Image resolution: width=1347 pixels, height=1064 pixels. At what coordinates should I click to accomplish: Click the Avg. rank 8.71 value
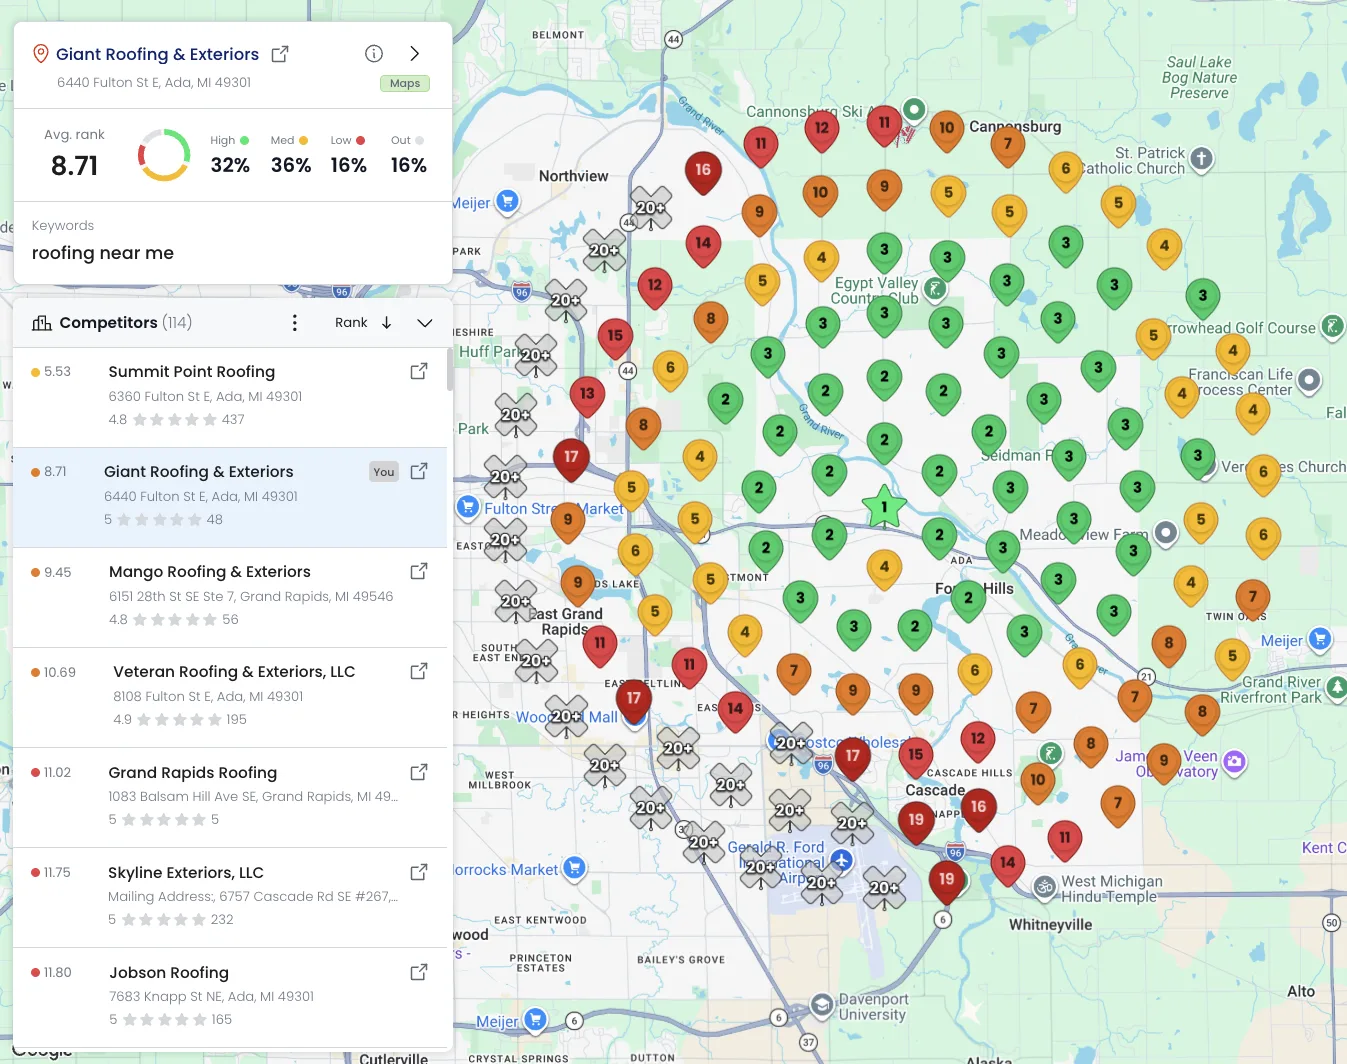coord(75,166)
